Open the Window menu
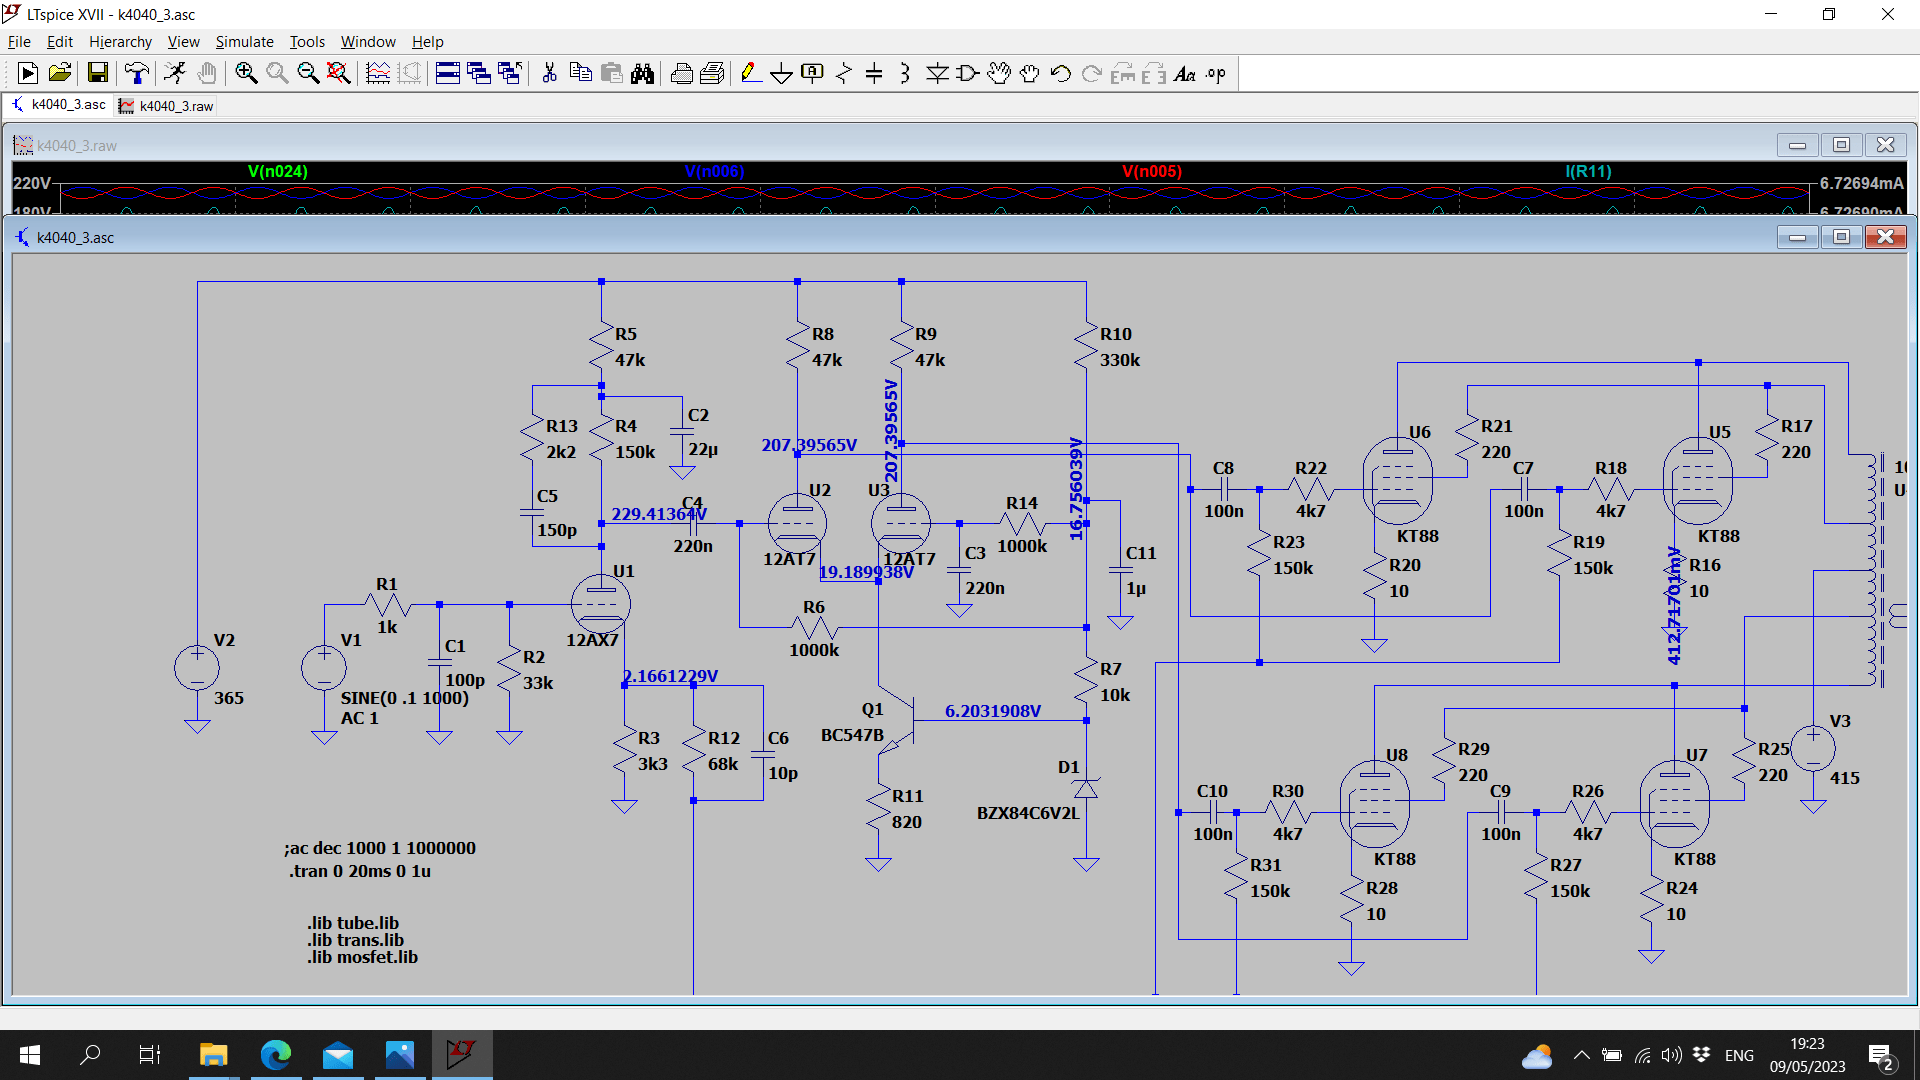Screen dimensions: 1920x1080 [x=368, y=41]
